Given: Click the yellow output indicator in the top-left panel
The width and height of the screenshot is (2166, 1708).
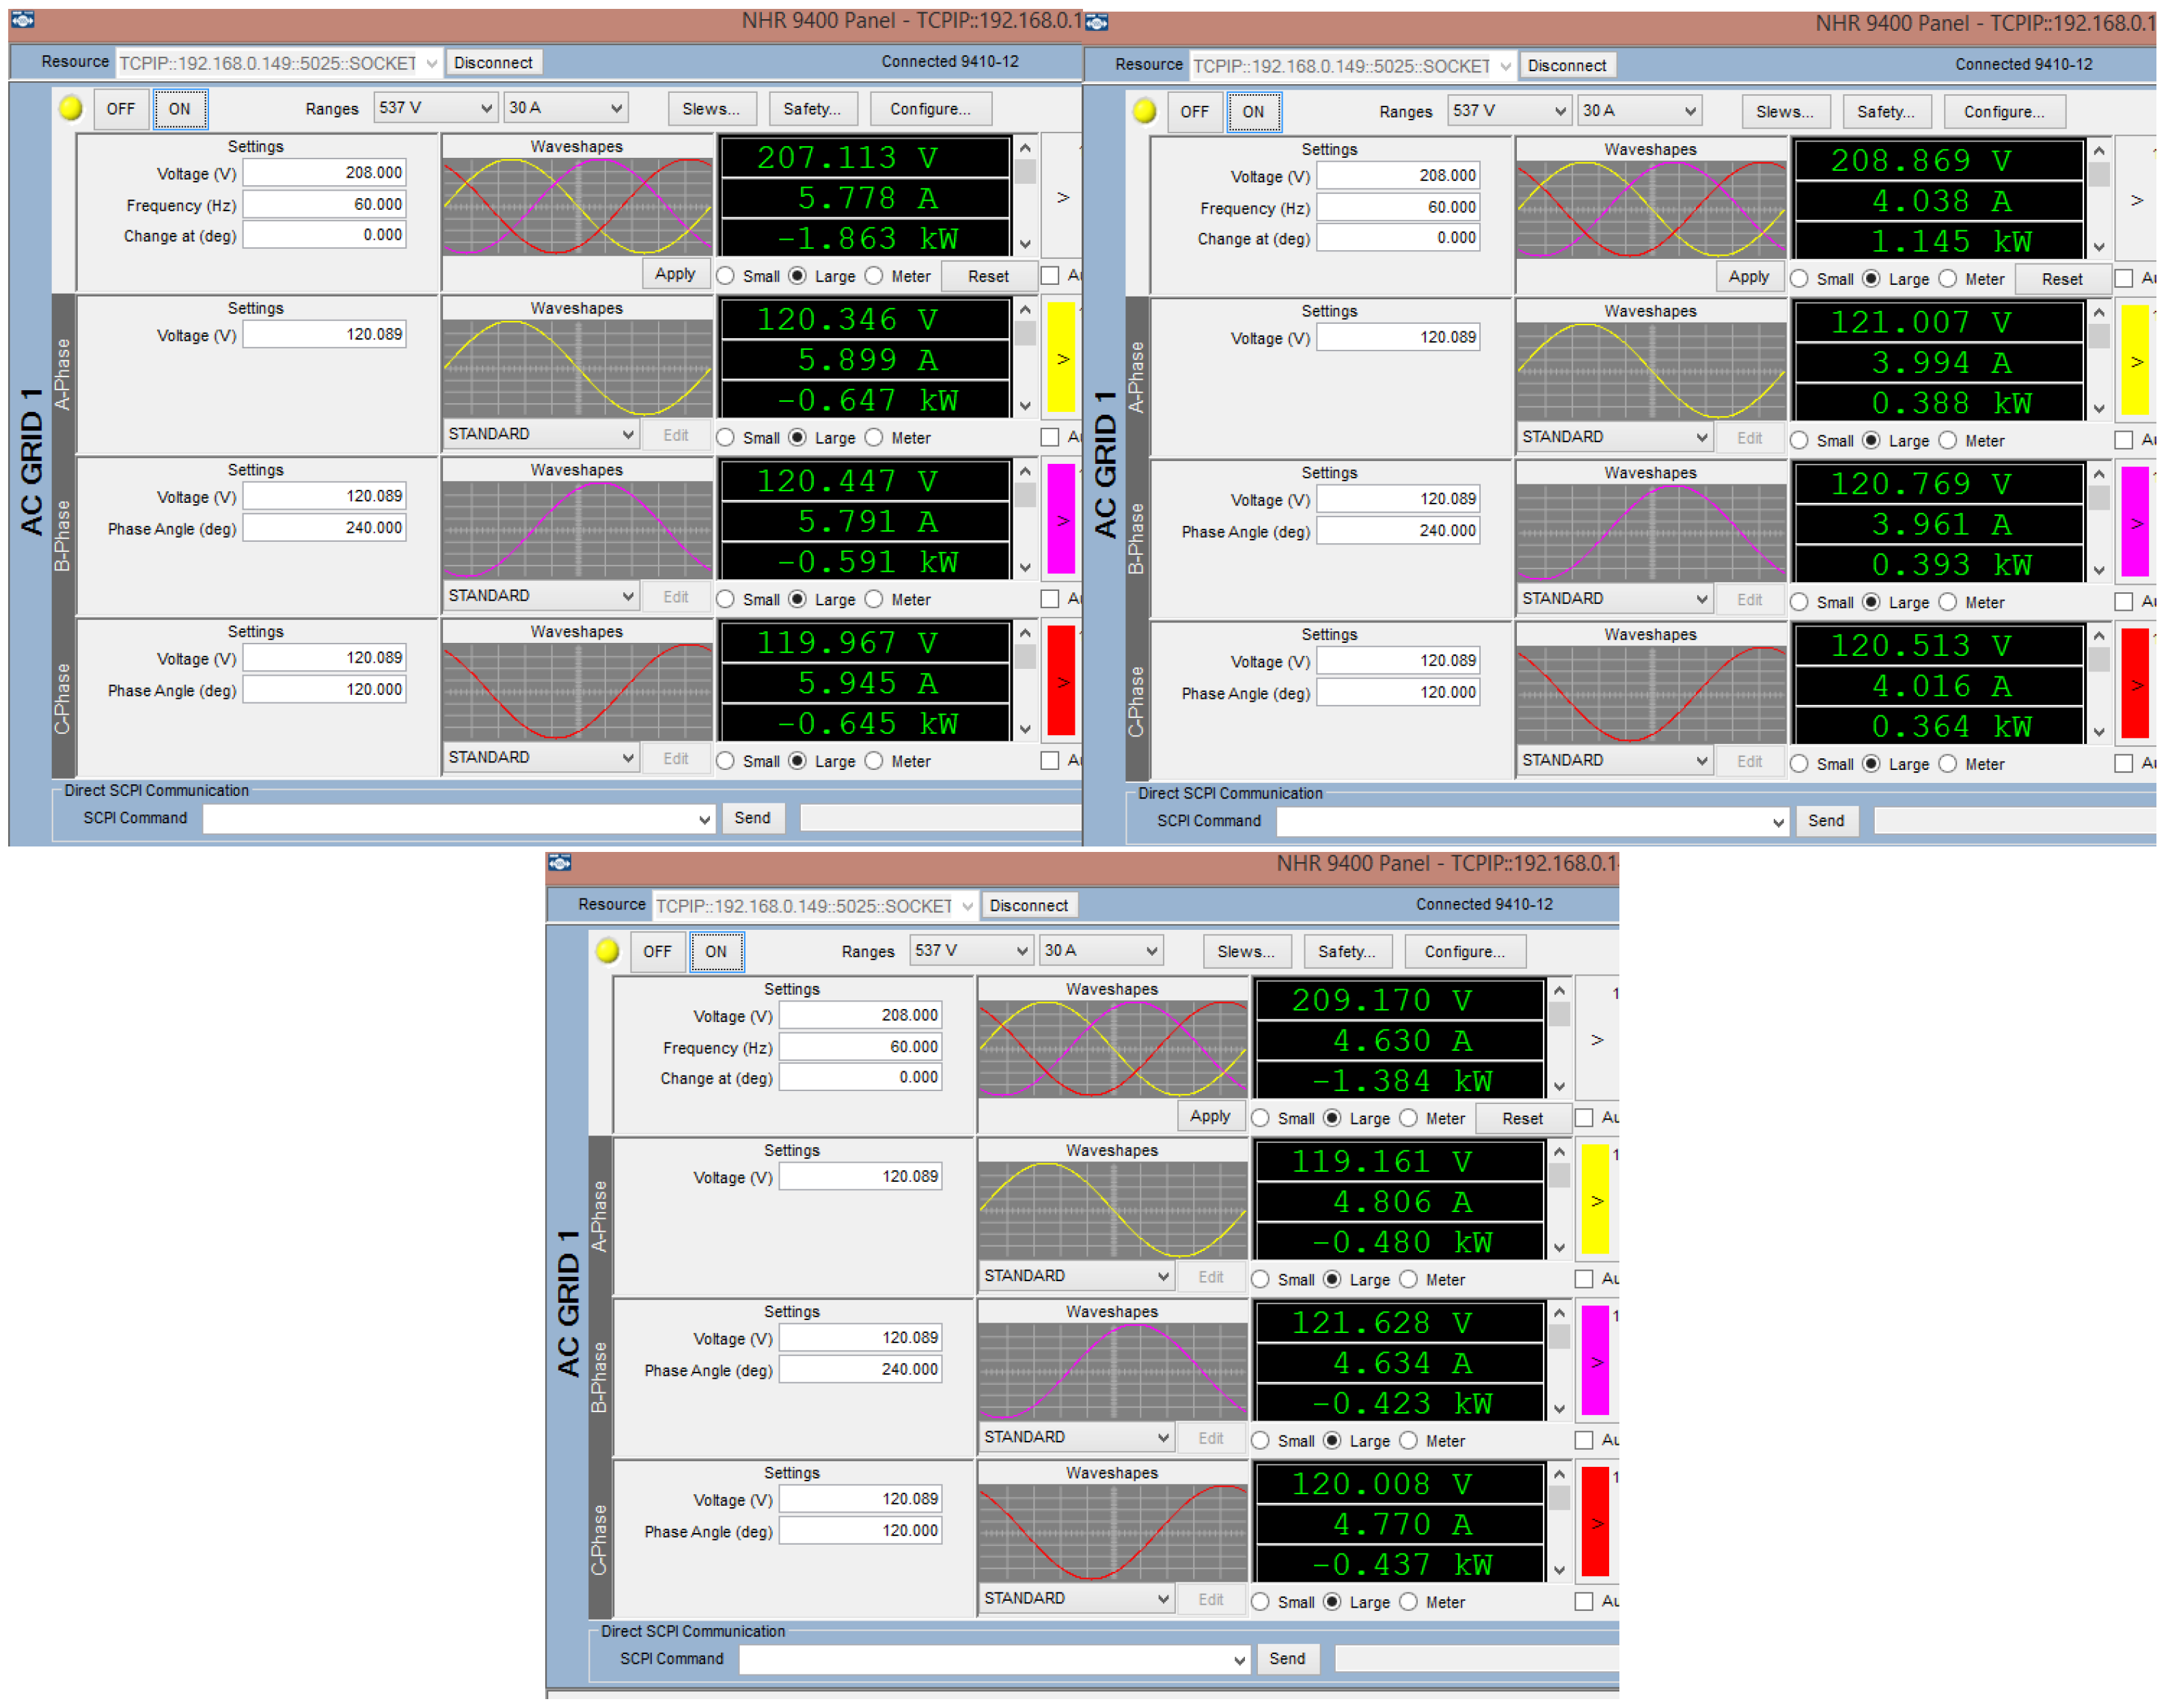Looking at the screenshot, I should (x=70, y=108).
